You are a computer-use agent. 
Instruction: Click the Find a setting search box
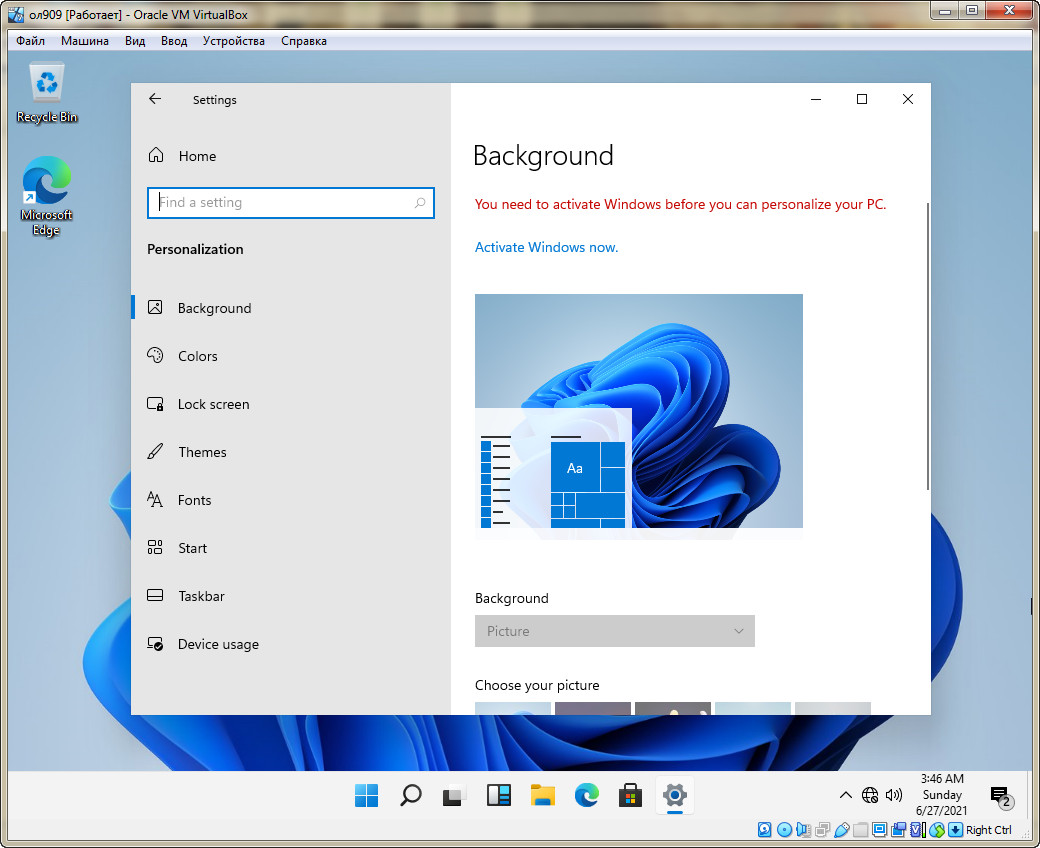pyautogui.click(x=290, y=202)
